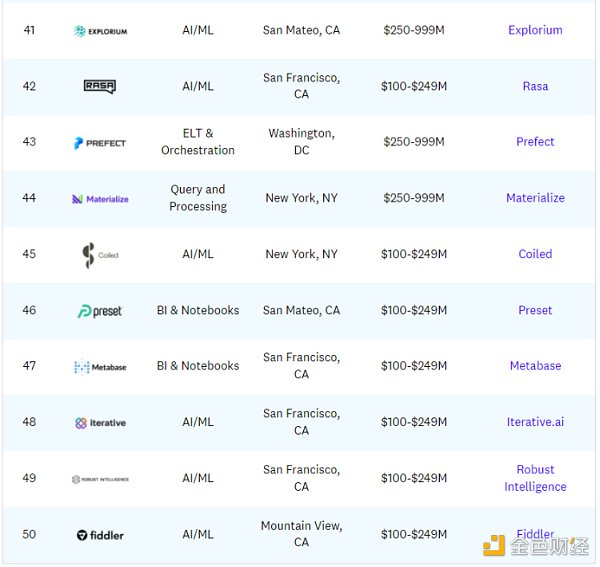Click $100-$249M valuation in Robust Intelligence row
This screenshot has height=567, width=600.
414,478
